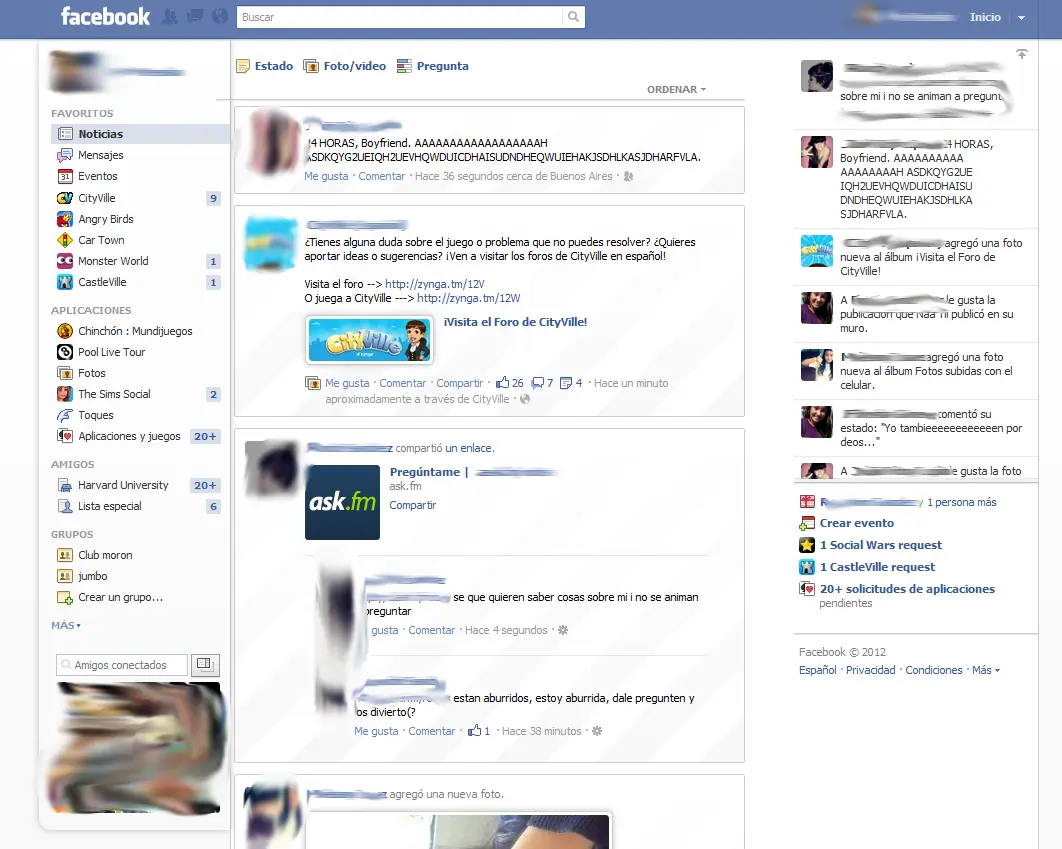Launch Angry Birds app icon

65,219
